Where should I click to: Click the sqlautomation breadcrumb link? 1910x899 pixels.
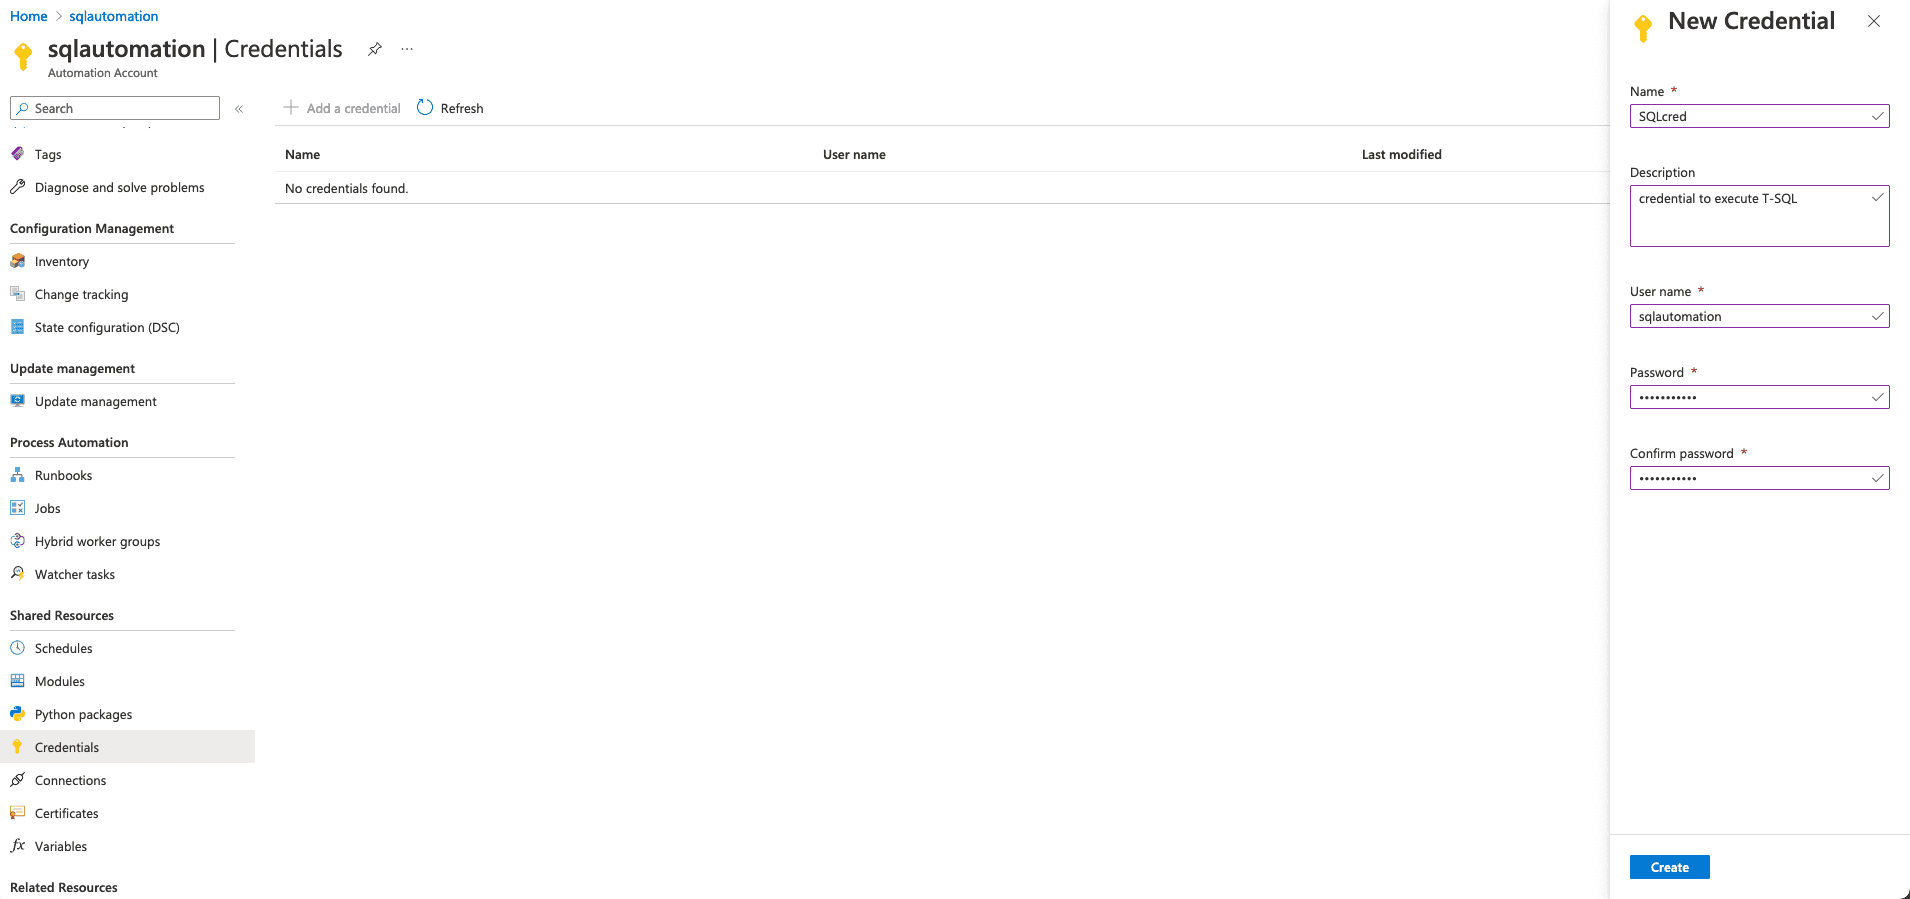pos(113,16)
